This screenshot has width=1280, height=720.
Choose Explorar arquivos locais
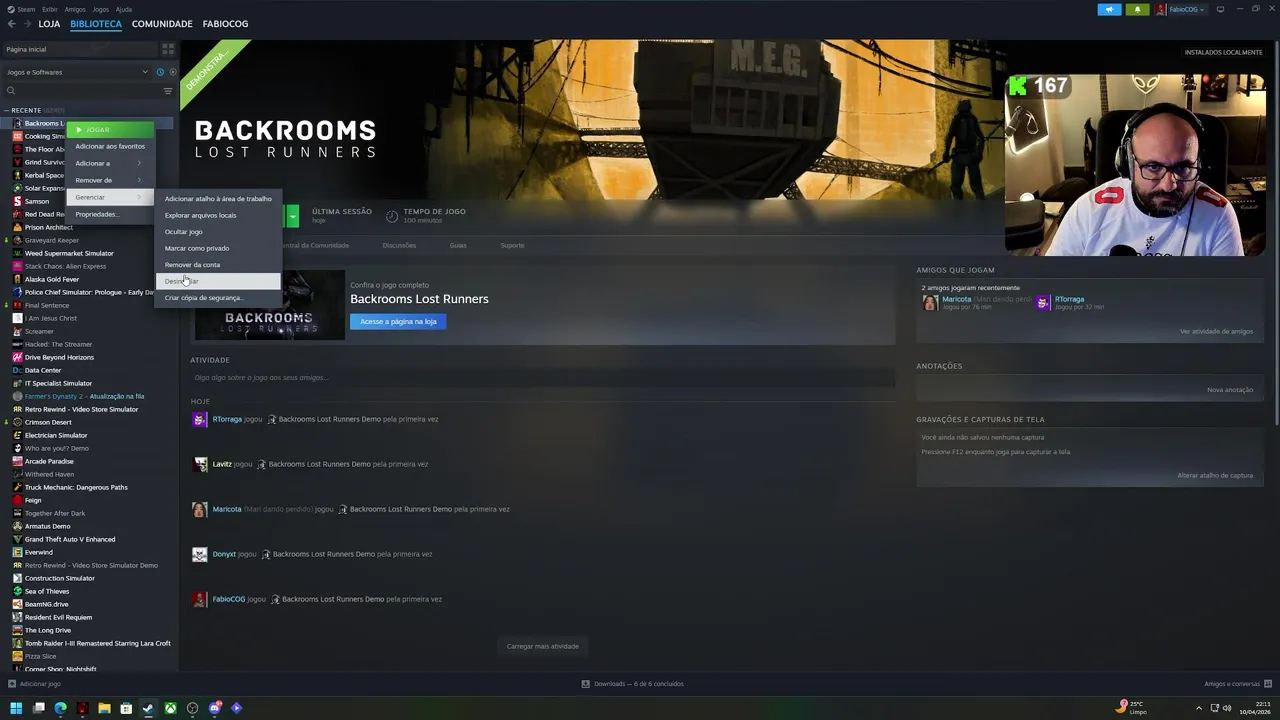218,215
